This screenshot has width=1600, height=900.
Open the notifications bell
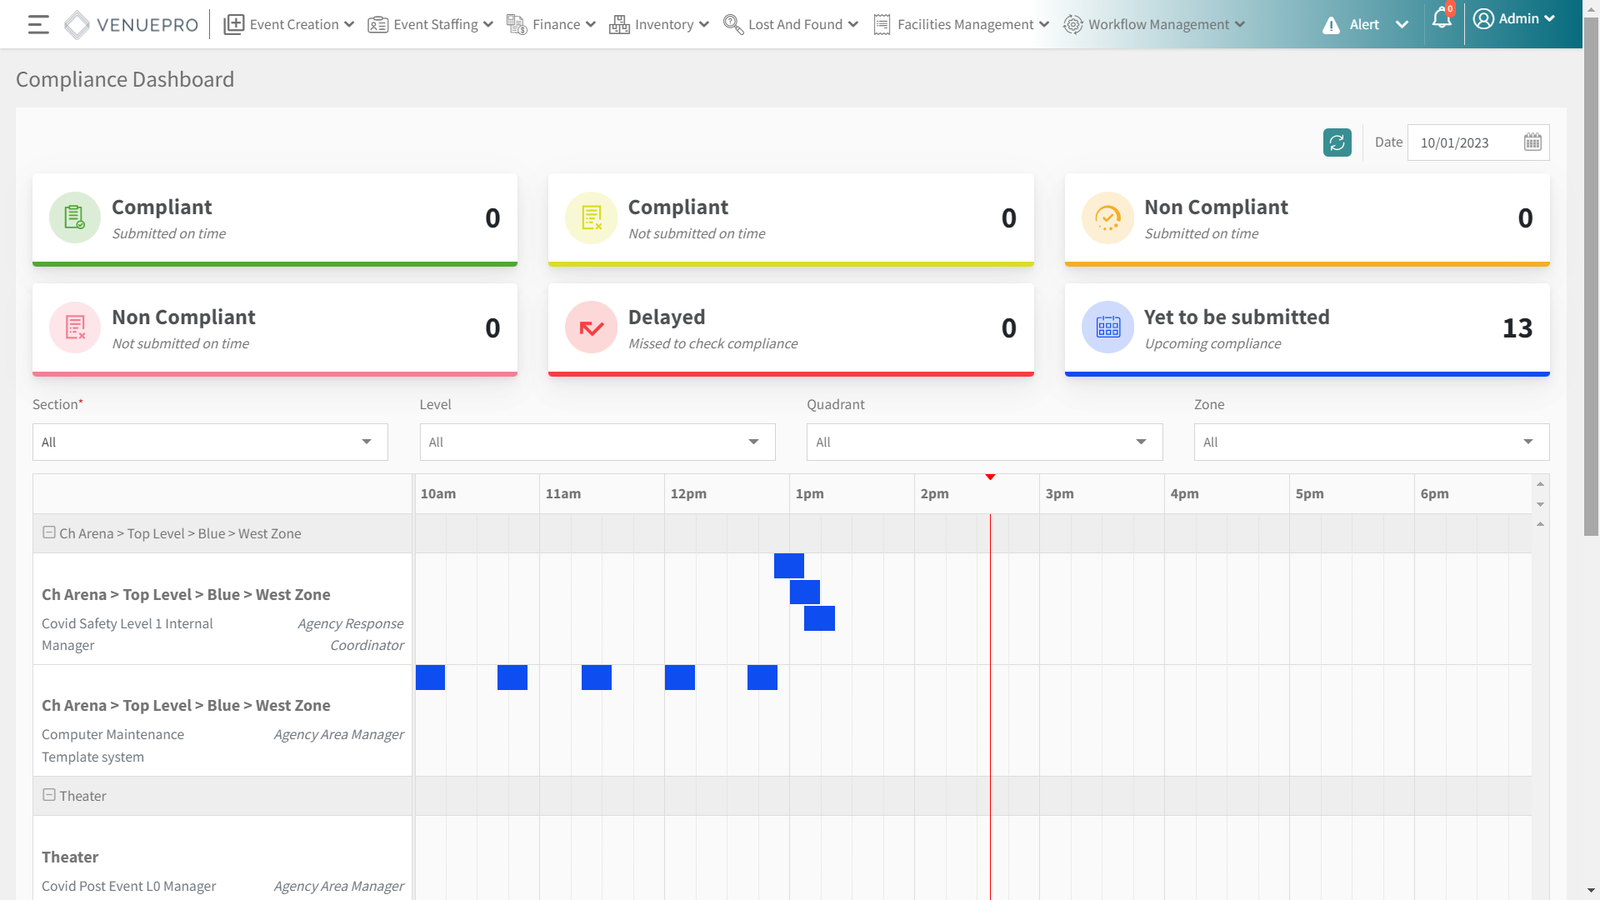pos(1441,19)
